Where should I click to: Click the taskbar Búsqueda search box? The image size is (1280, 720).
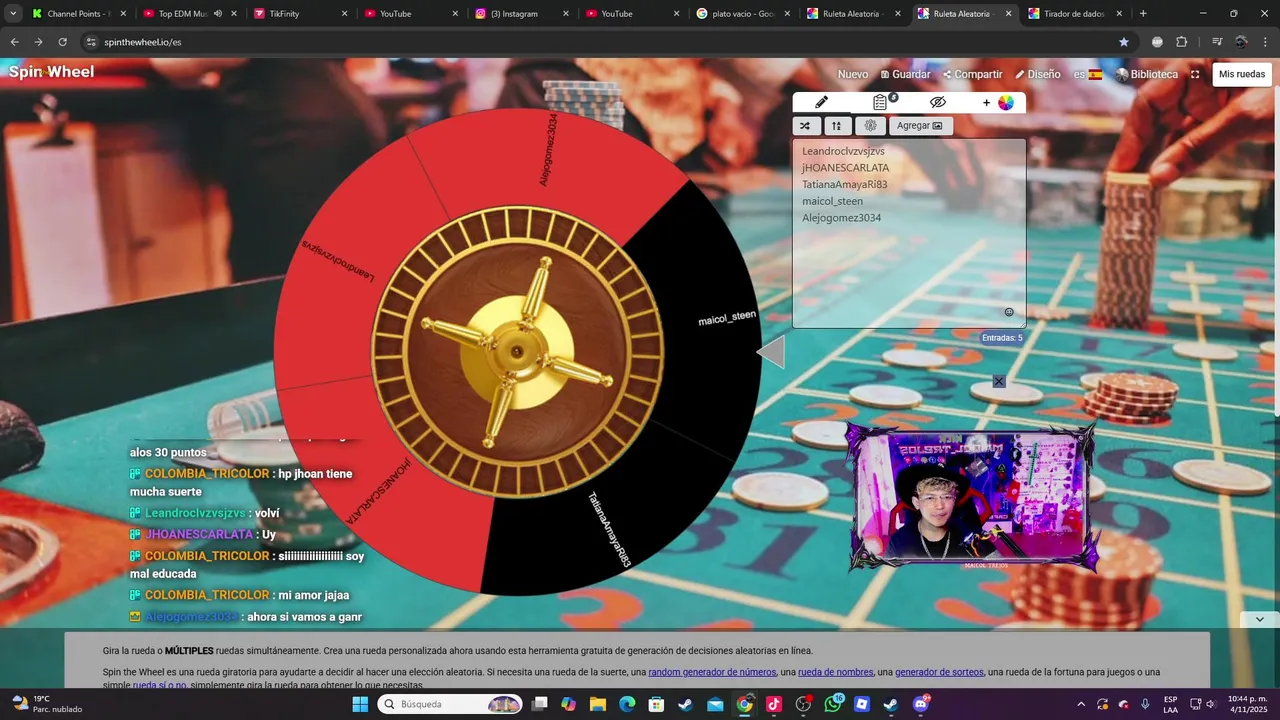[x=452, y=704]
